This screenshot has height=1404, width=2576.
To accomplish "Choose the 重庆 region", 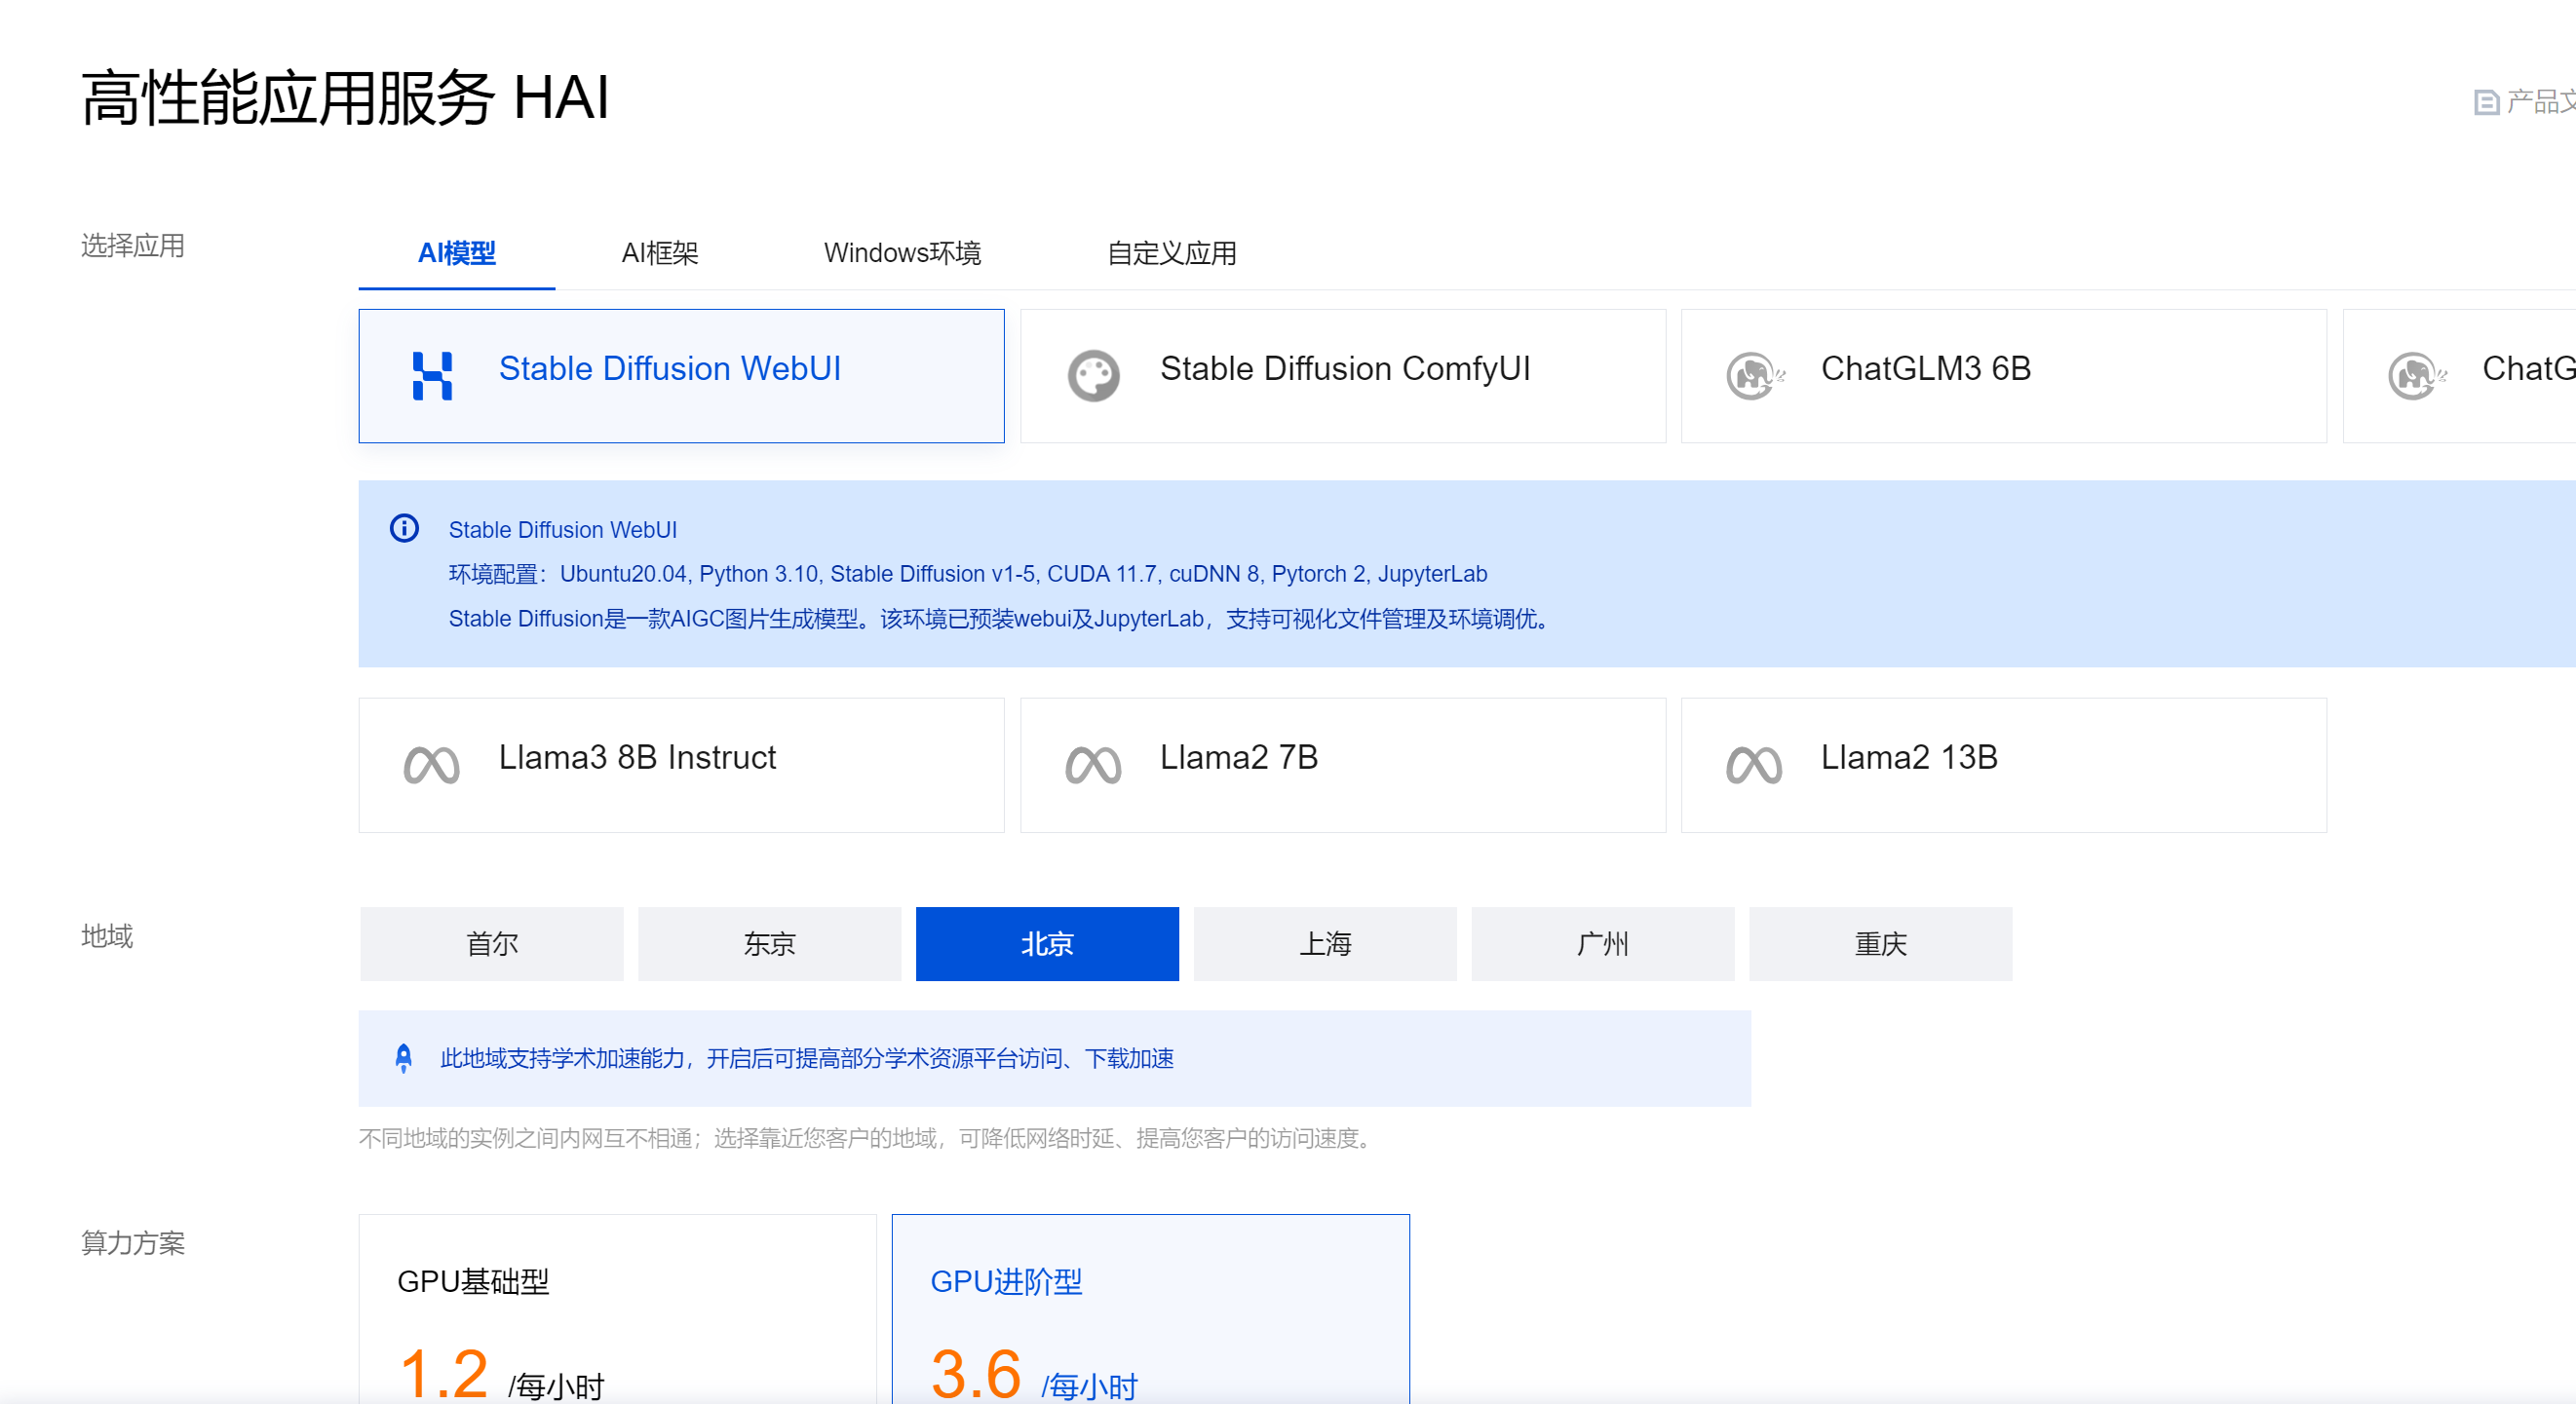I will coord(1880,943).
